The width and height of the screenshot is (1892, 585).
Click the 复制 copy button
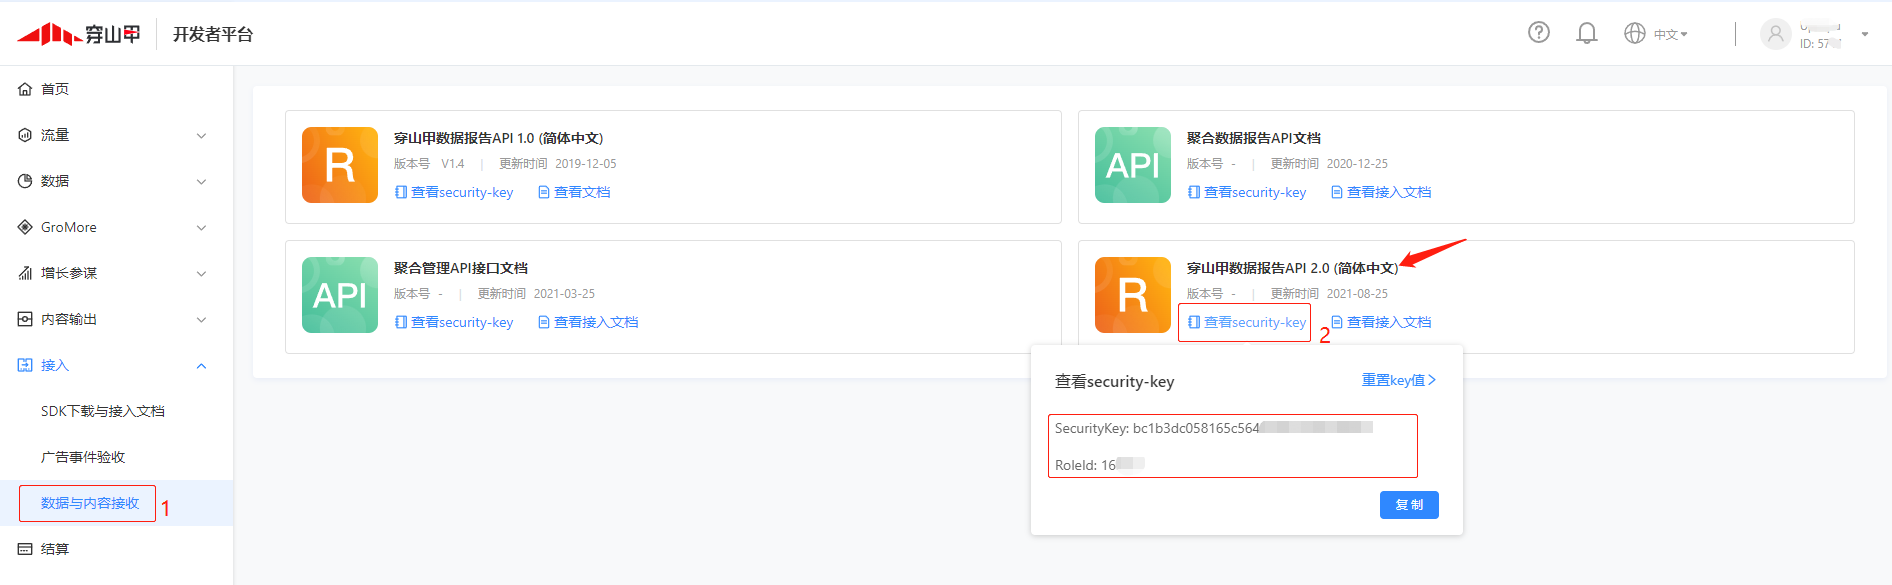point(1409,505)
